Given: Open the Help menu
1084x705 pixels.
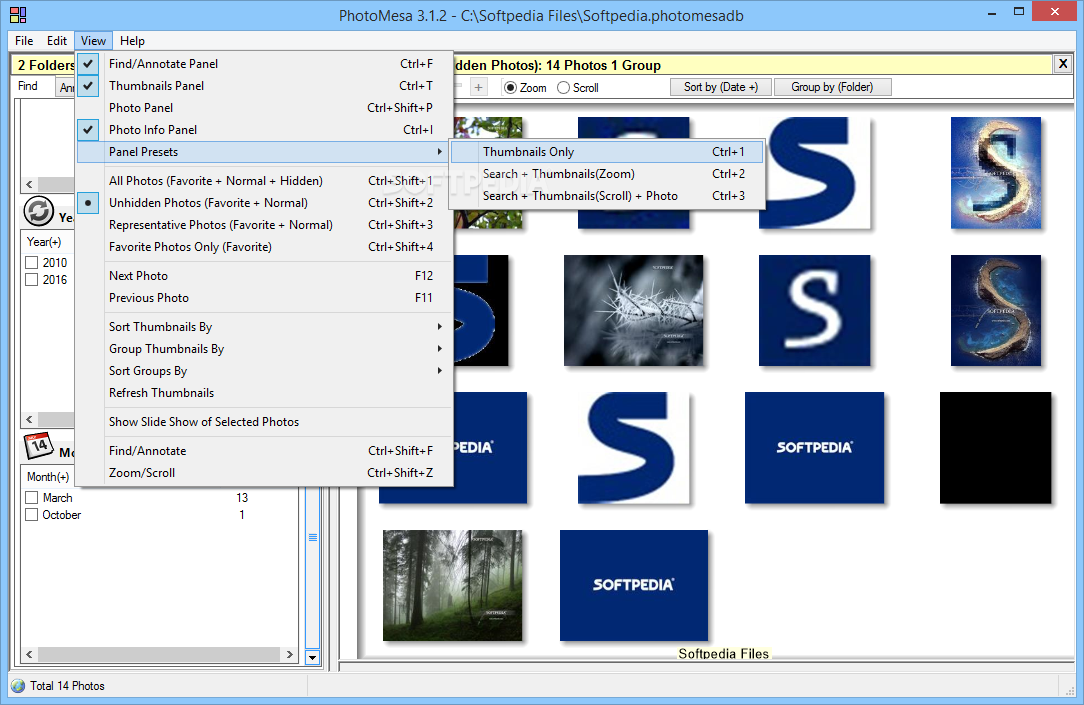Looking at the screenshot, I should 132,41.
